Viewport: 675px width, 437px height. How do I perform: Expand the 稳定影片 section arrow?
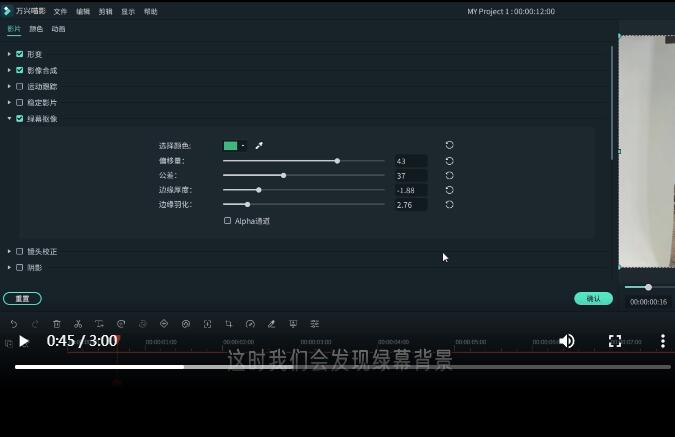coord(9,102)
